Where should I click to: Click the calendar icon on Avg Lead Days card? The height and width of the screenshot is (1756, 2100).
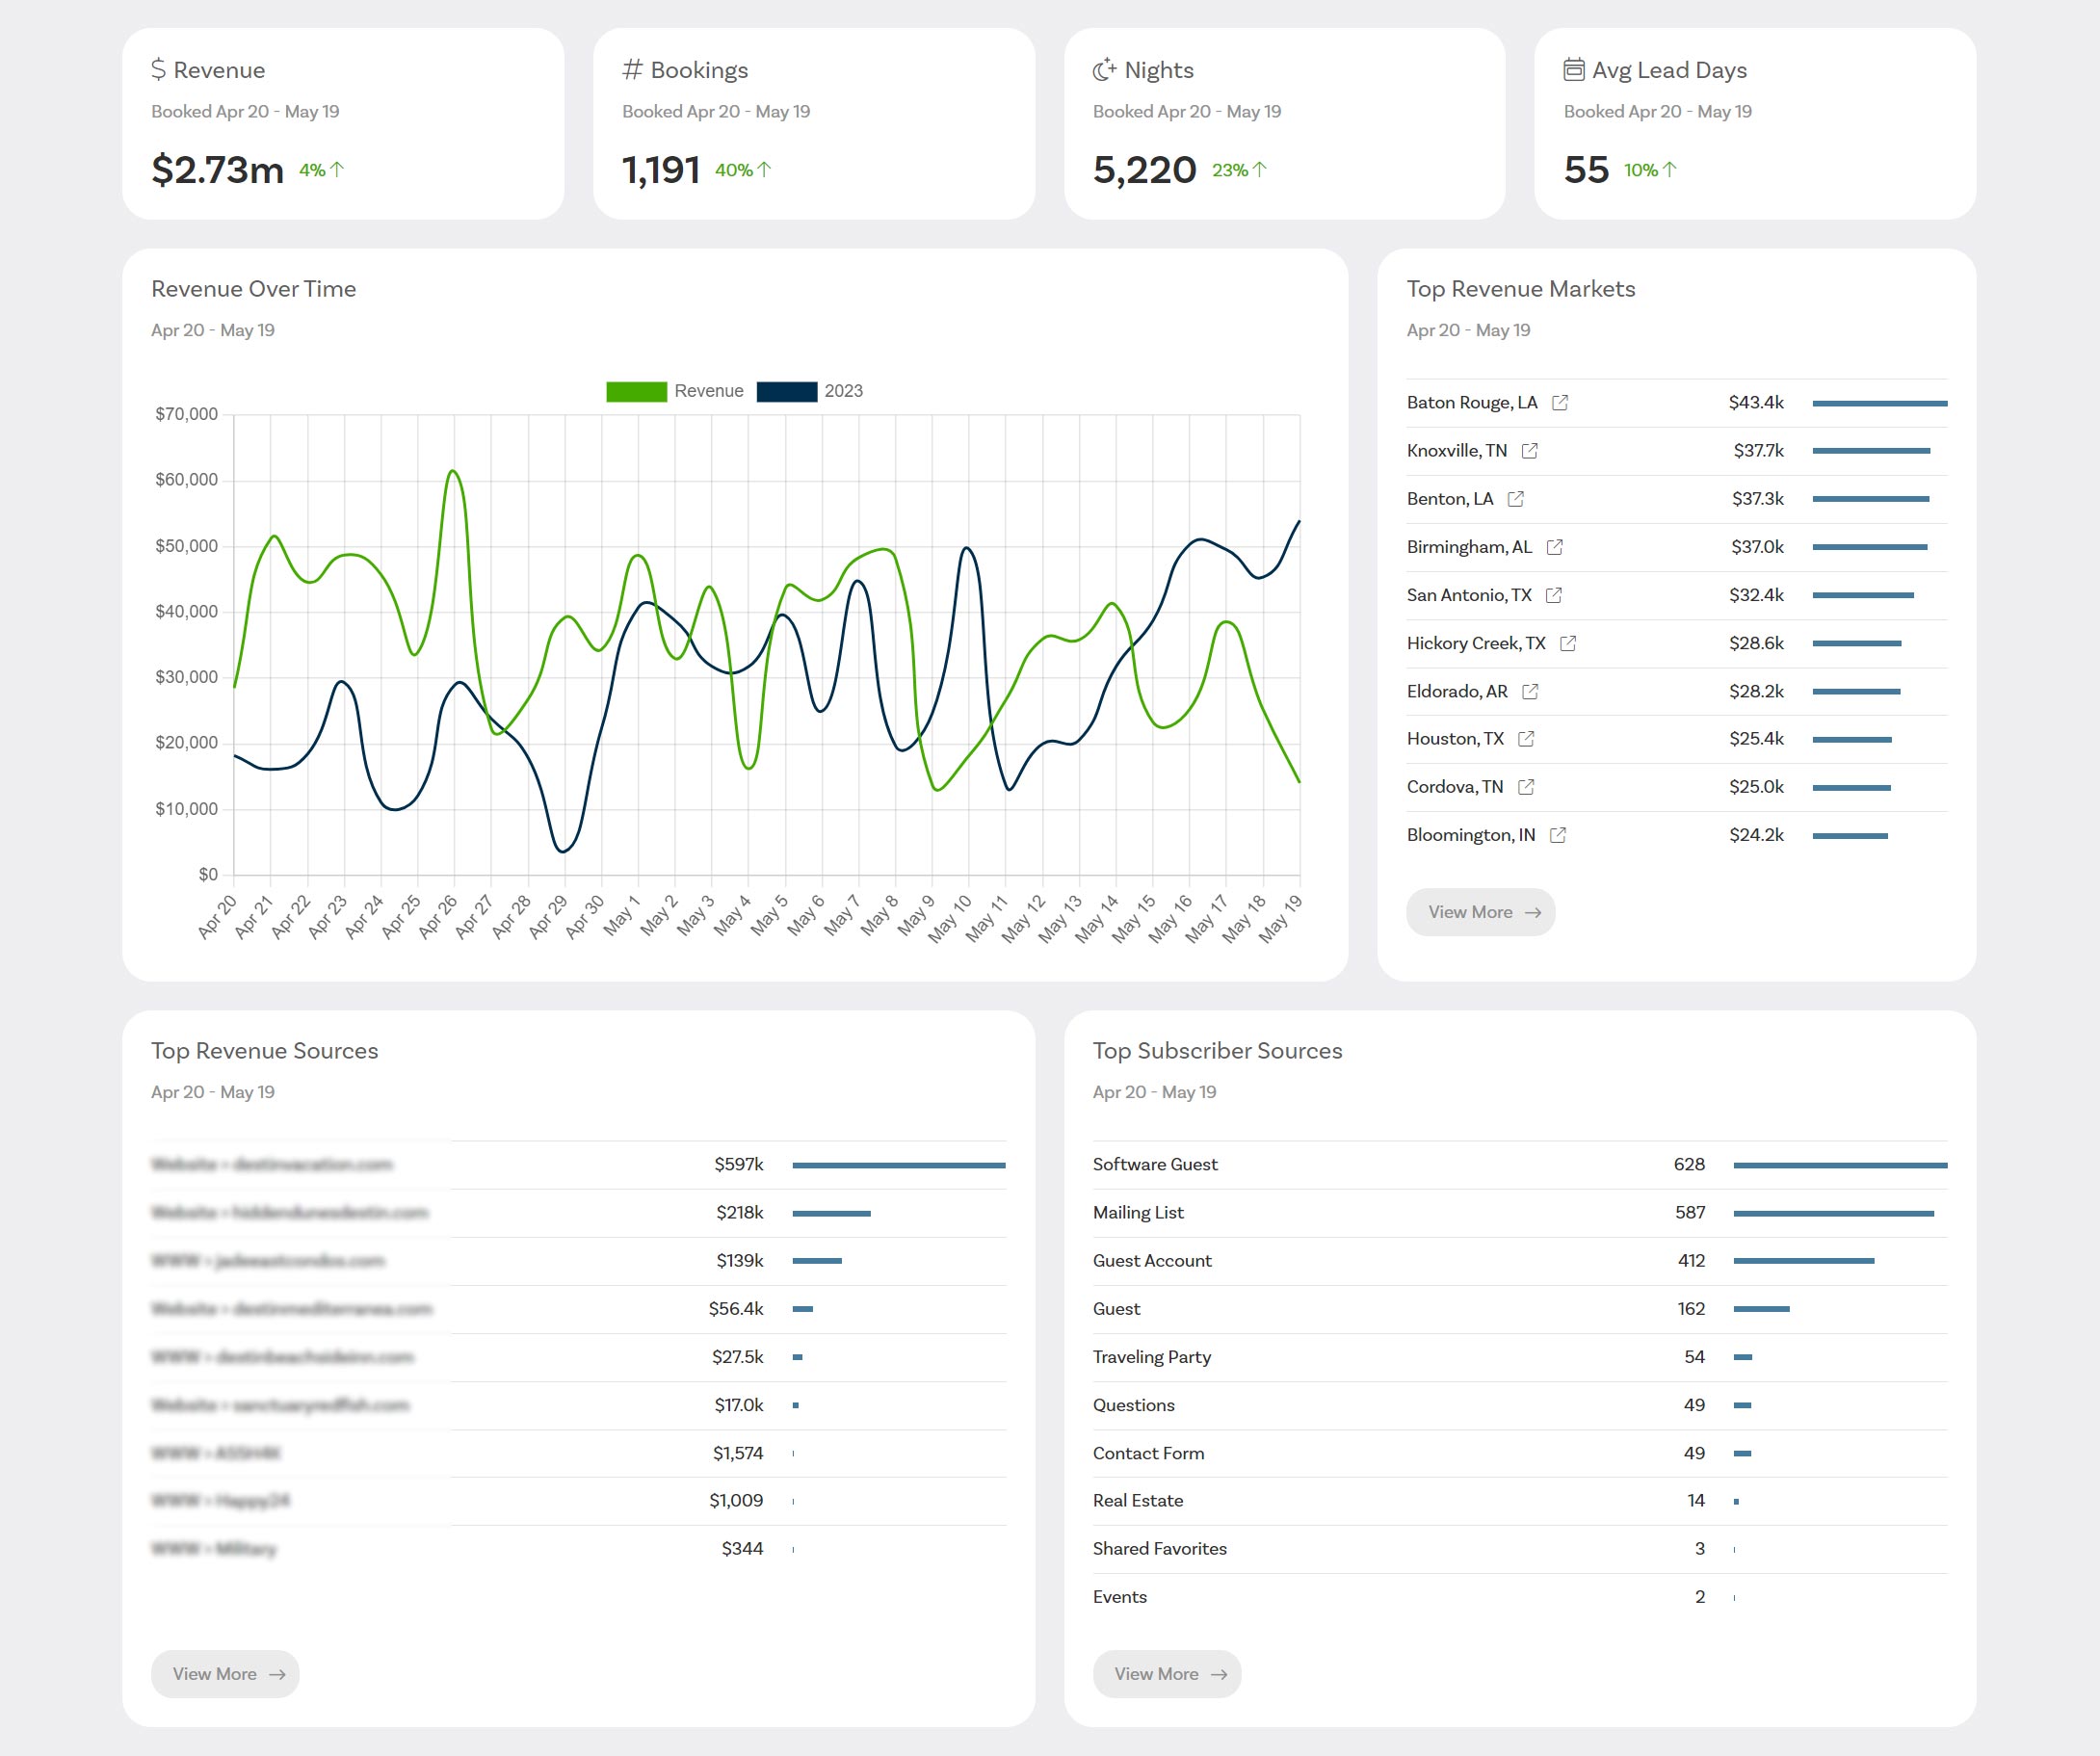point(1573,68)
